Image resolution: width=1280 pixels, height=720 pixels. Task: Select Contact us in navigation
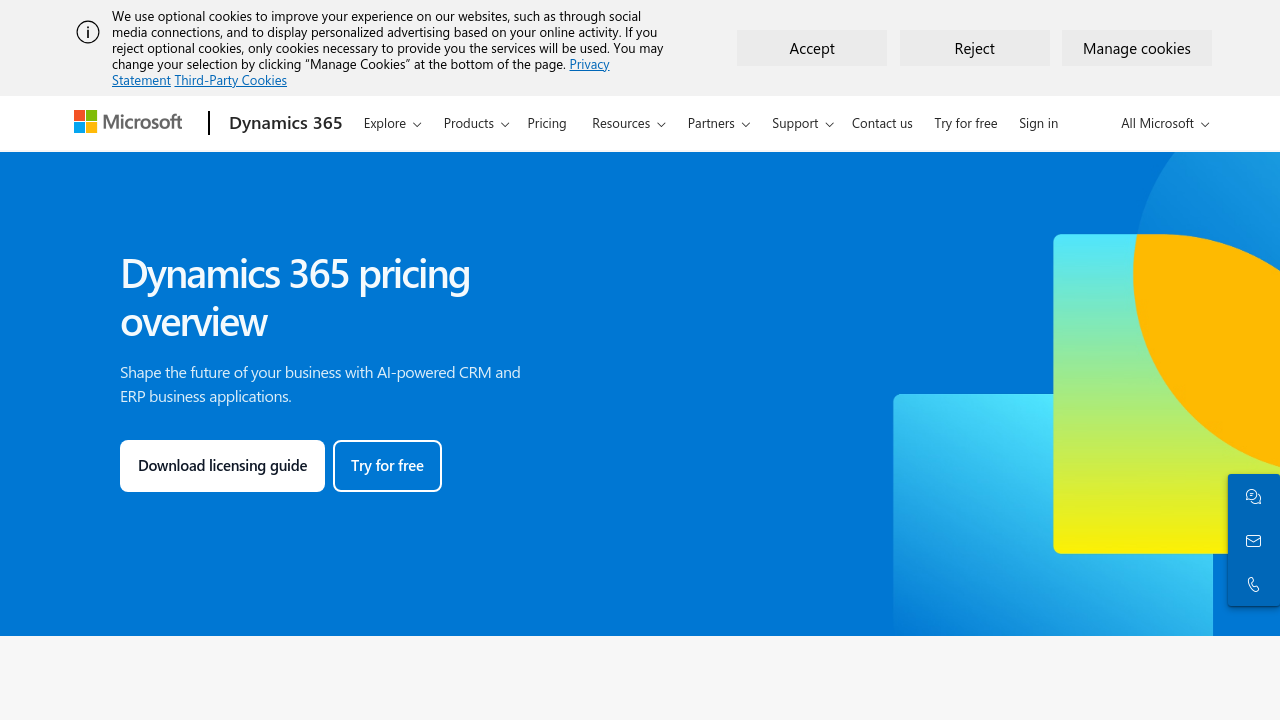tap(882, 123)
